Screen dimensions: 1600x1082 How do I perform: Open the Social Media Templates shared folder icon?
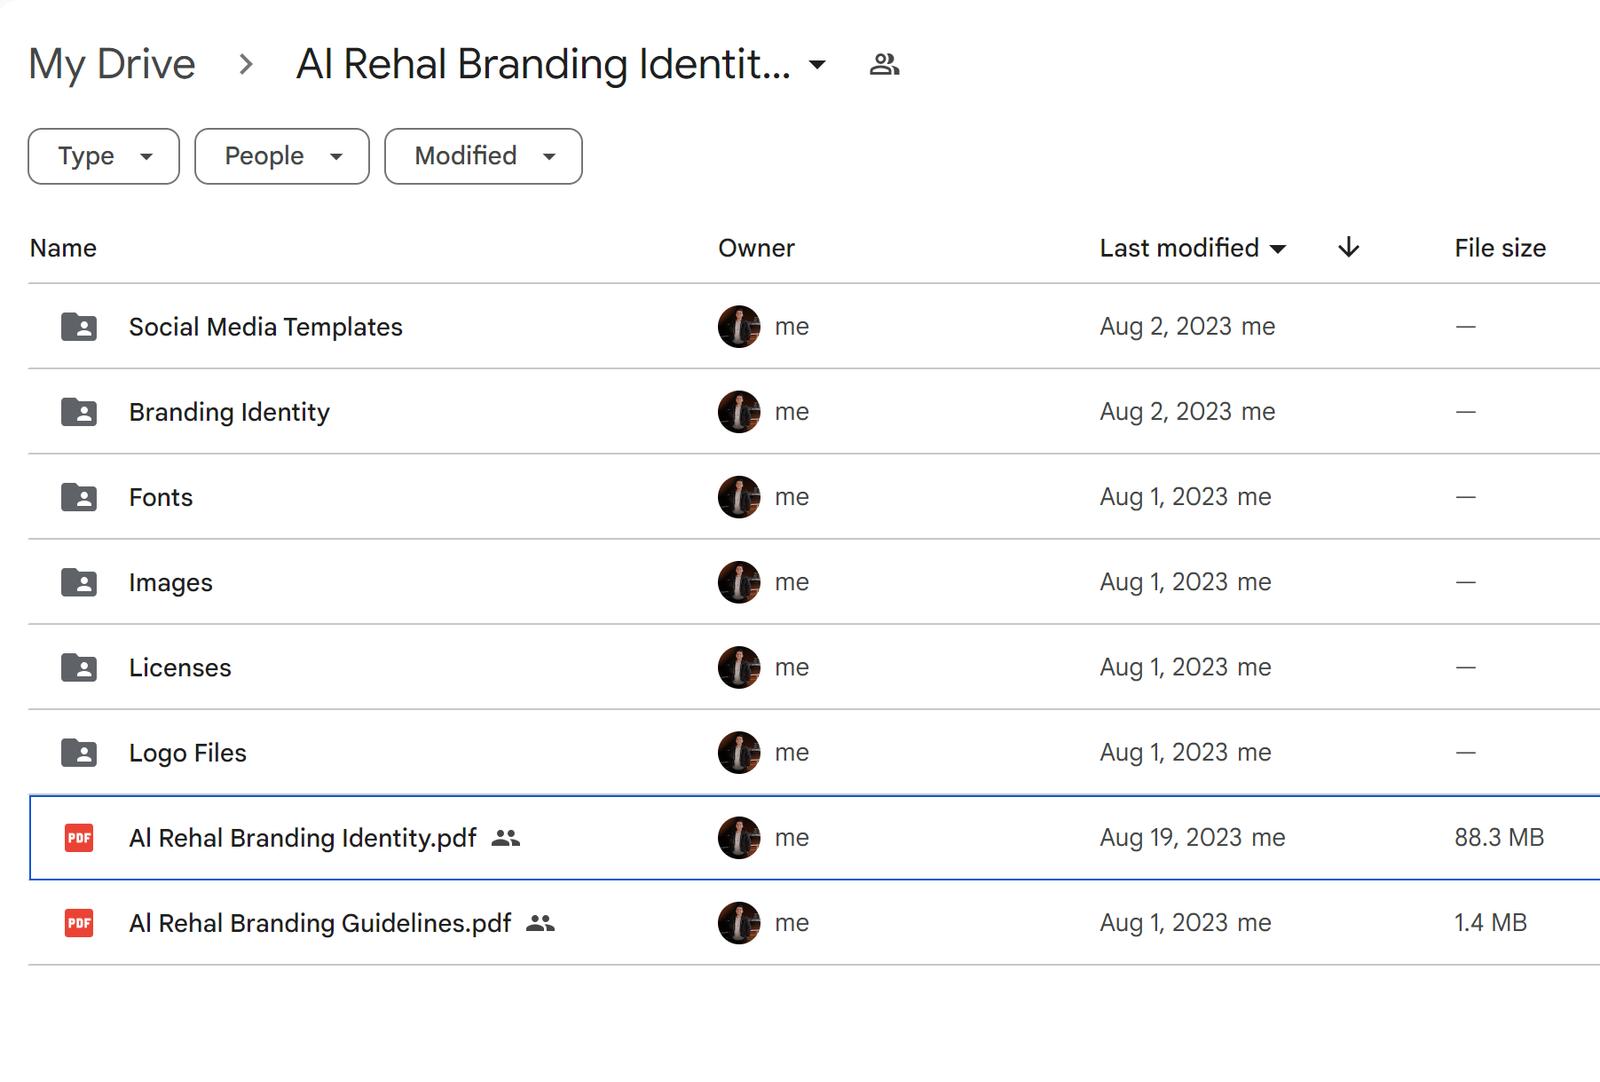click(x=79, y=327)
